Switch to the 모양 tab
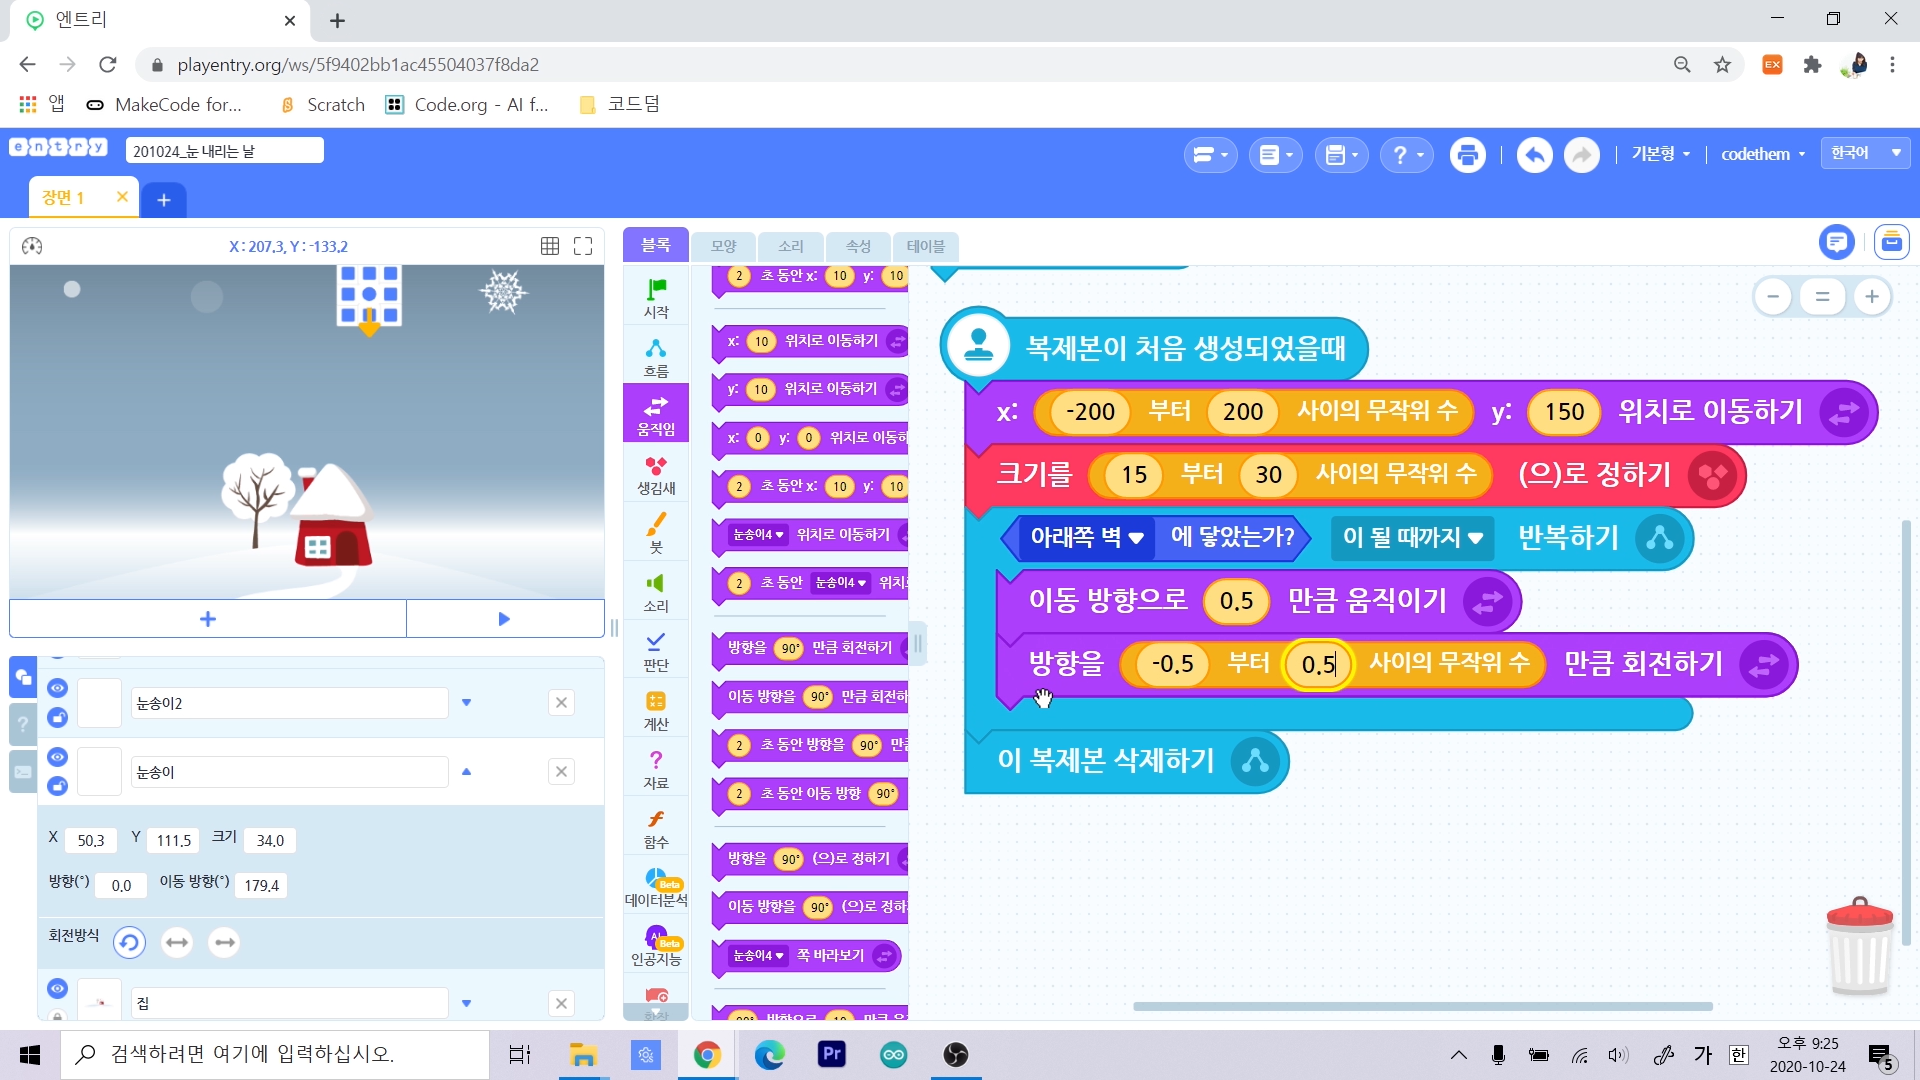This screenshot has height=1080, width=1920. (x=723, y=246)
